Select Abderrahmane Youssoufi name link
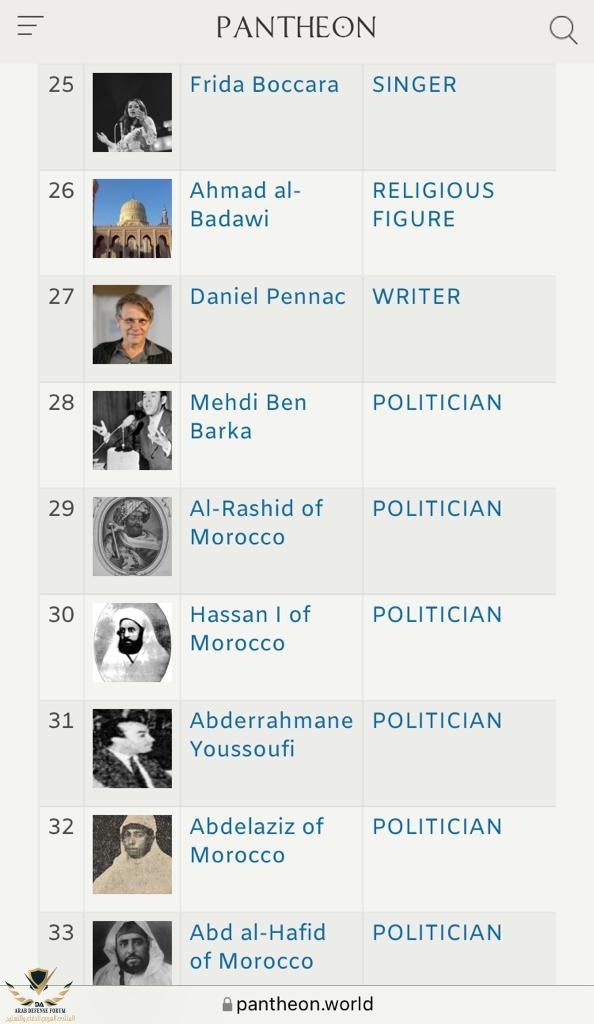 click(x=272, y=734)
